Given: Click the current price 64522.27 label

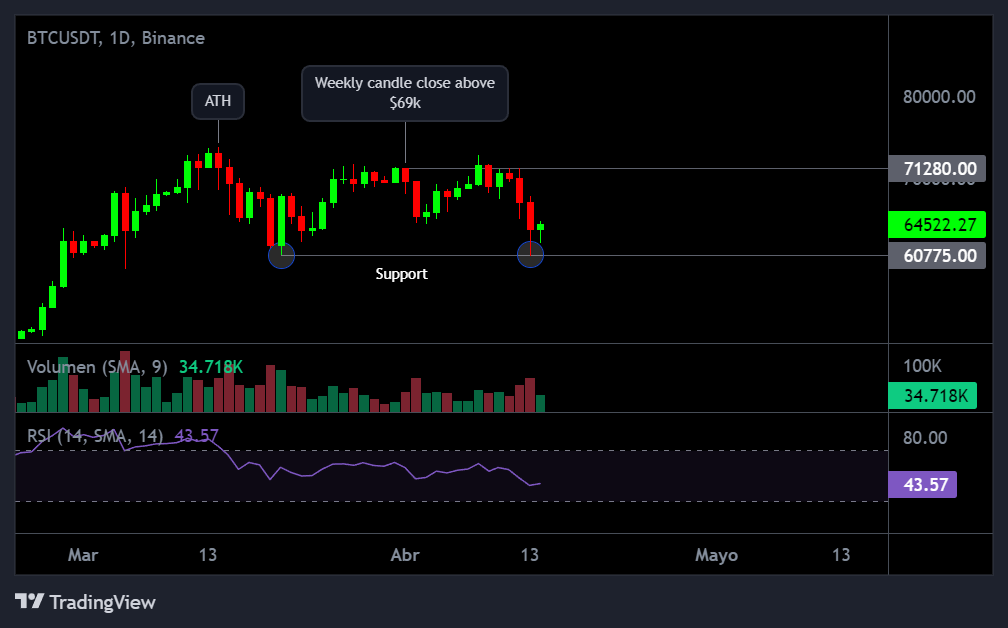Looking at the screenshot, I should click(937, 224).
